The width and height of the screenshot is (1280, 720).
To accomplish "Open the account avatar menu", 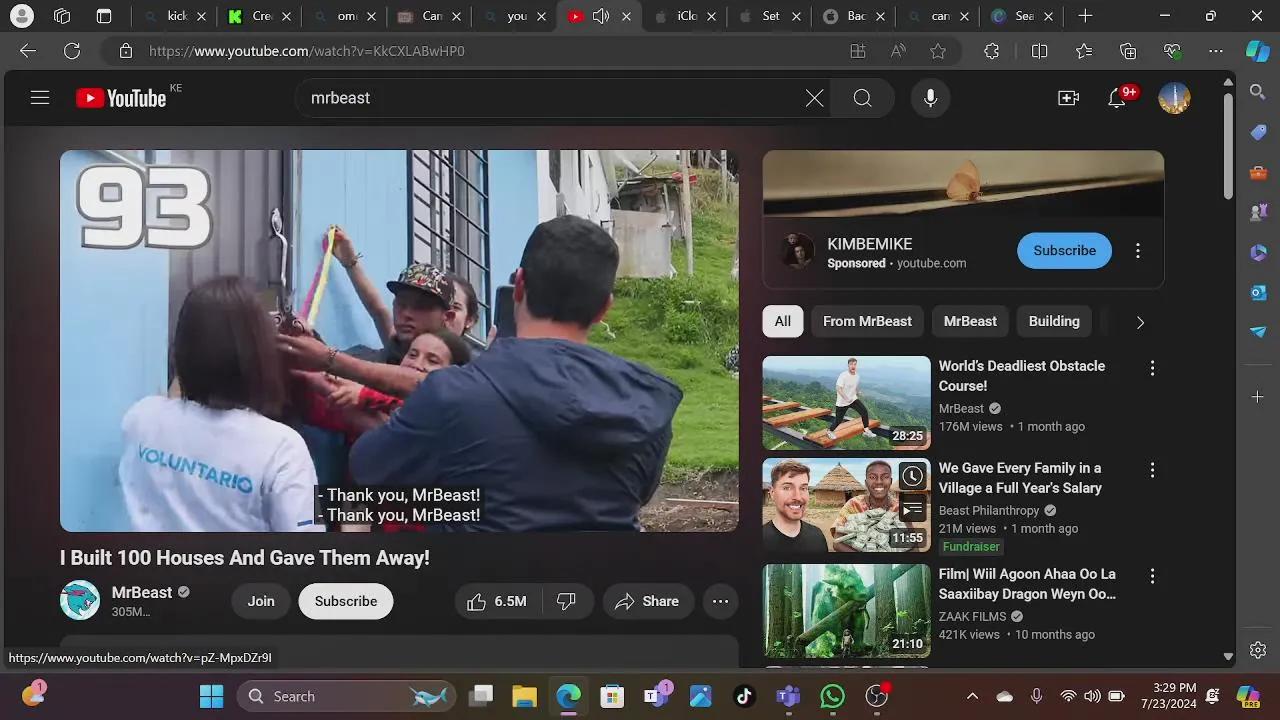I will pos(1174,98).
